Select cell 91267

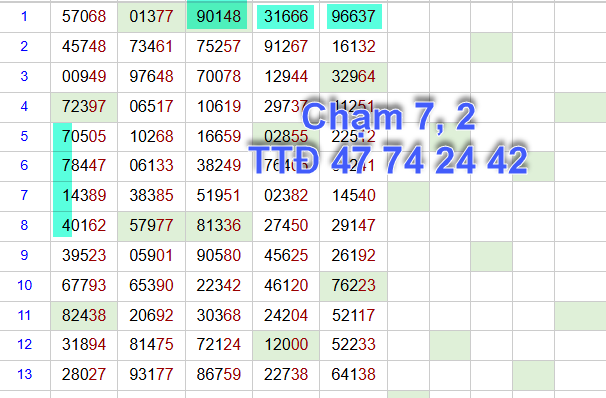click(x=286, y=47)
